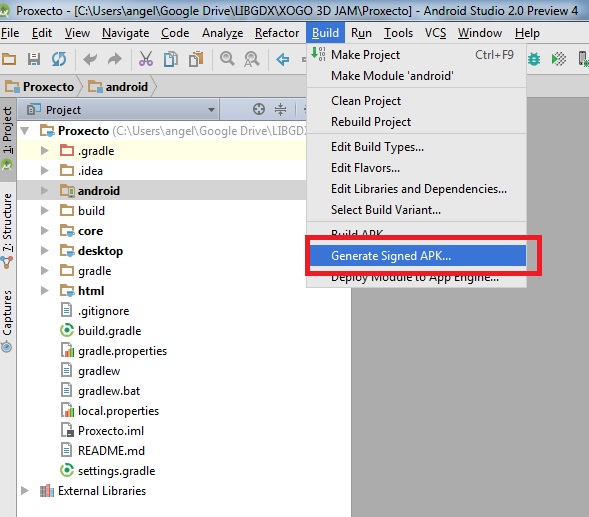This screenshot has width=589, height=517.
Task: Click Generate Signed APK... entry
Action: [x=417, y=256]
